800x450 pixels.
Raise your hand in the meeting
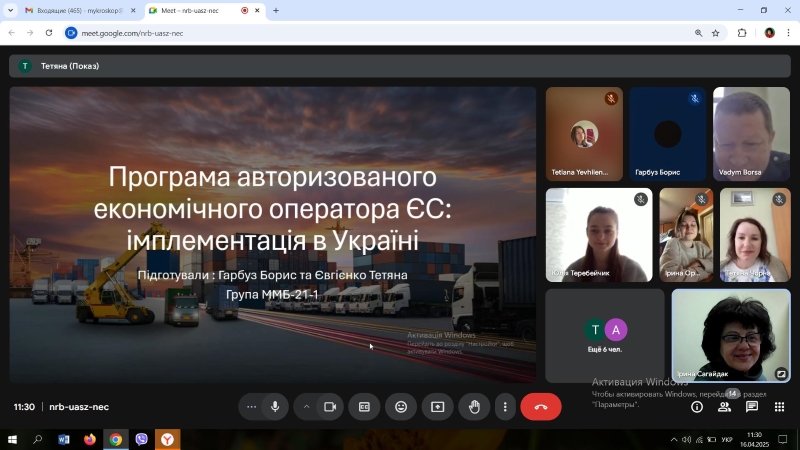[x=474, y=407]
